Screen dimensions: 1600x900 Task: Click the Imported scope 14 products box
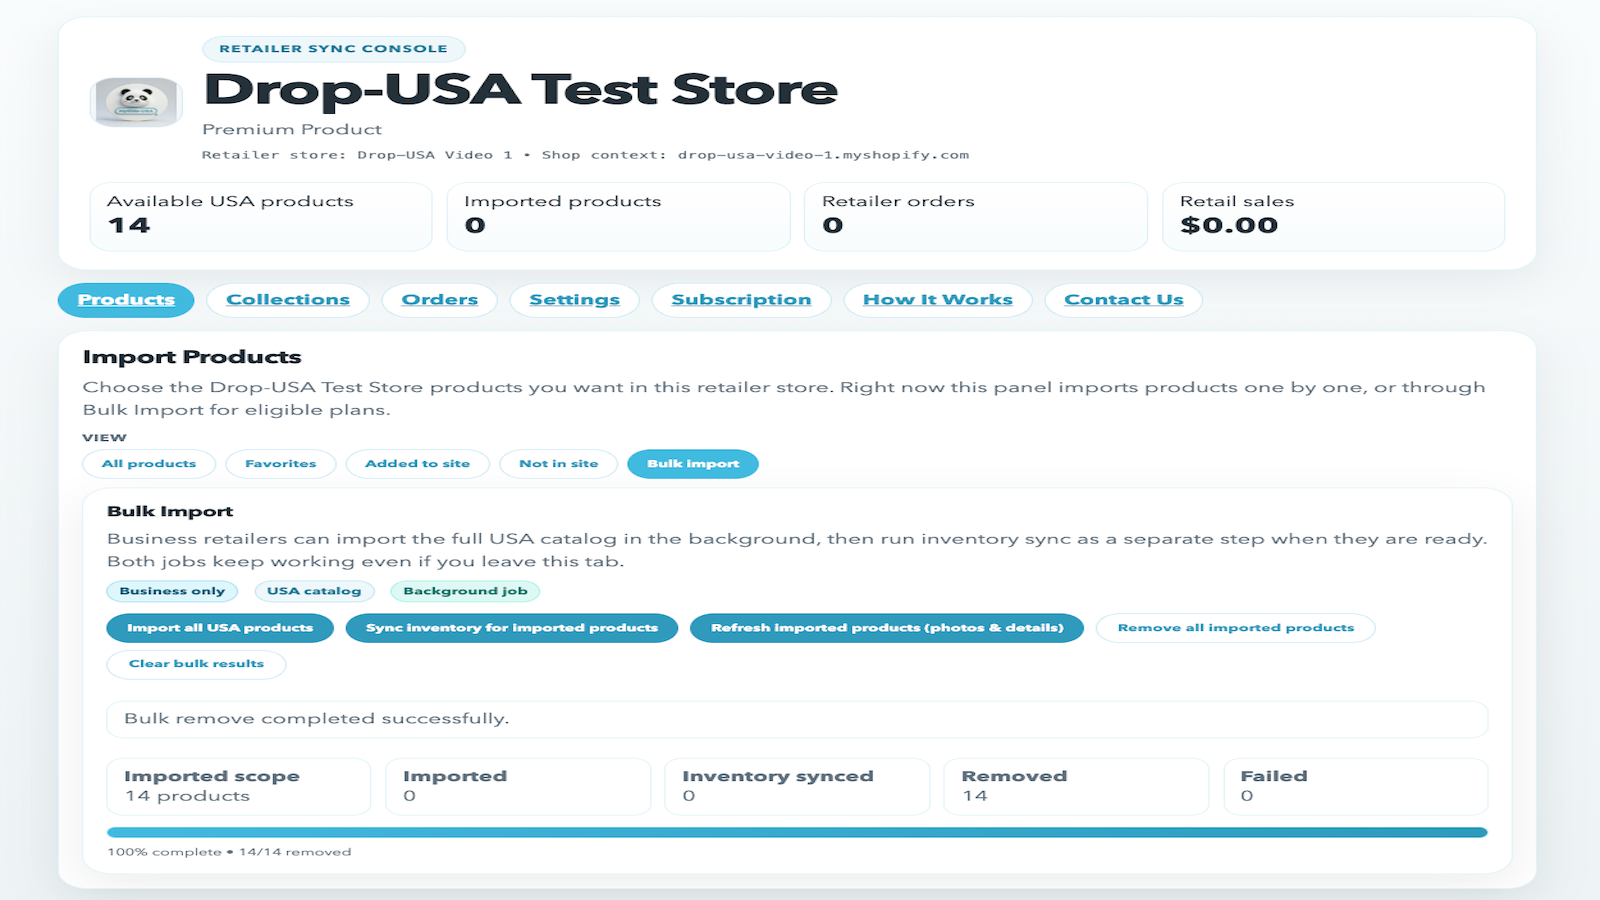[x=239, y=786]
